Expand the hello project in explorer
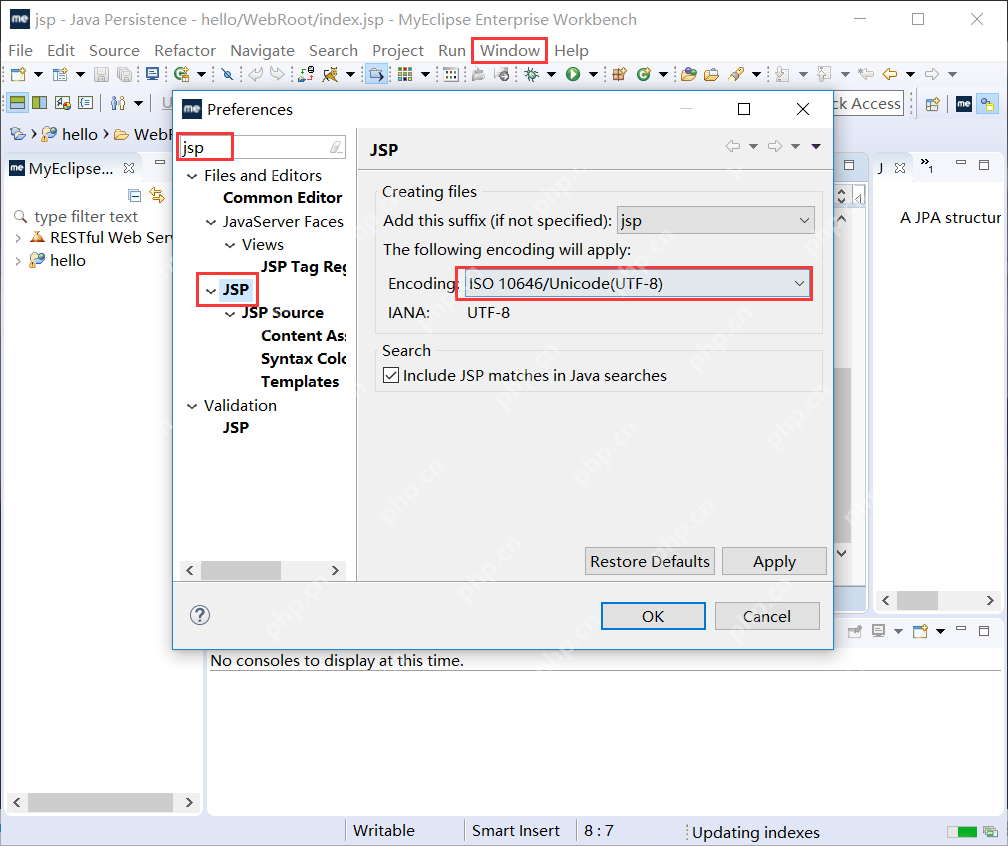 tap(18, 261)
